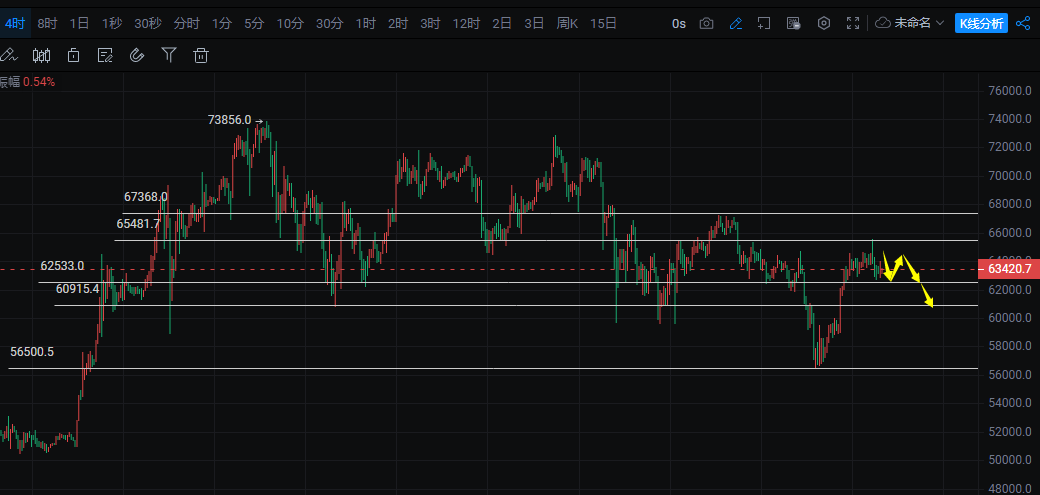Toggle the blue pencil drawing mode
Viewport: 1040px width, 495px height.
pos(736,23)
